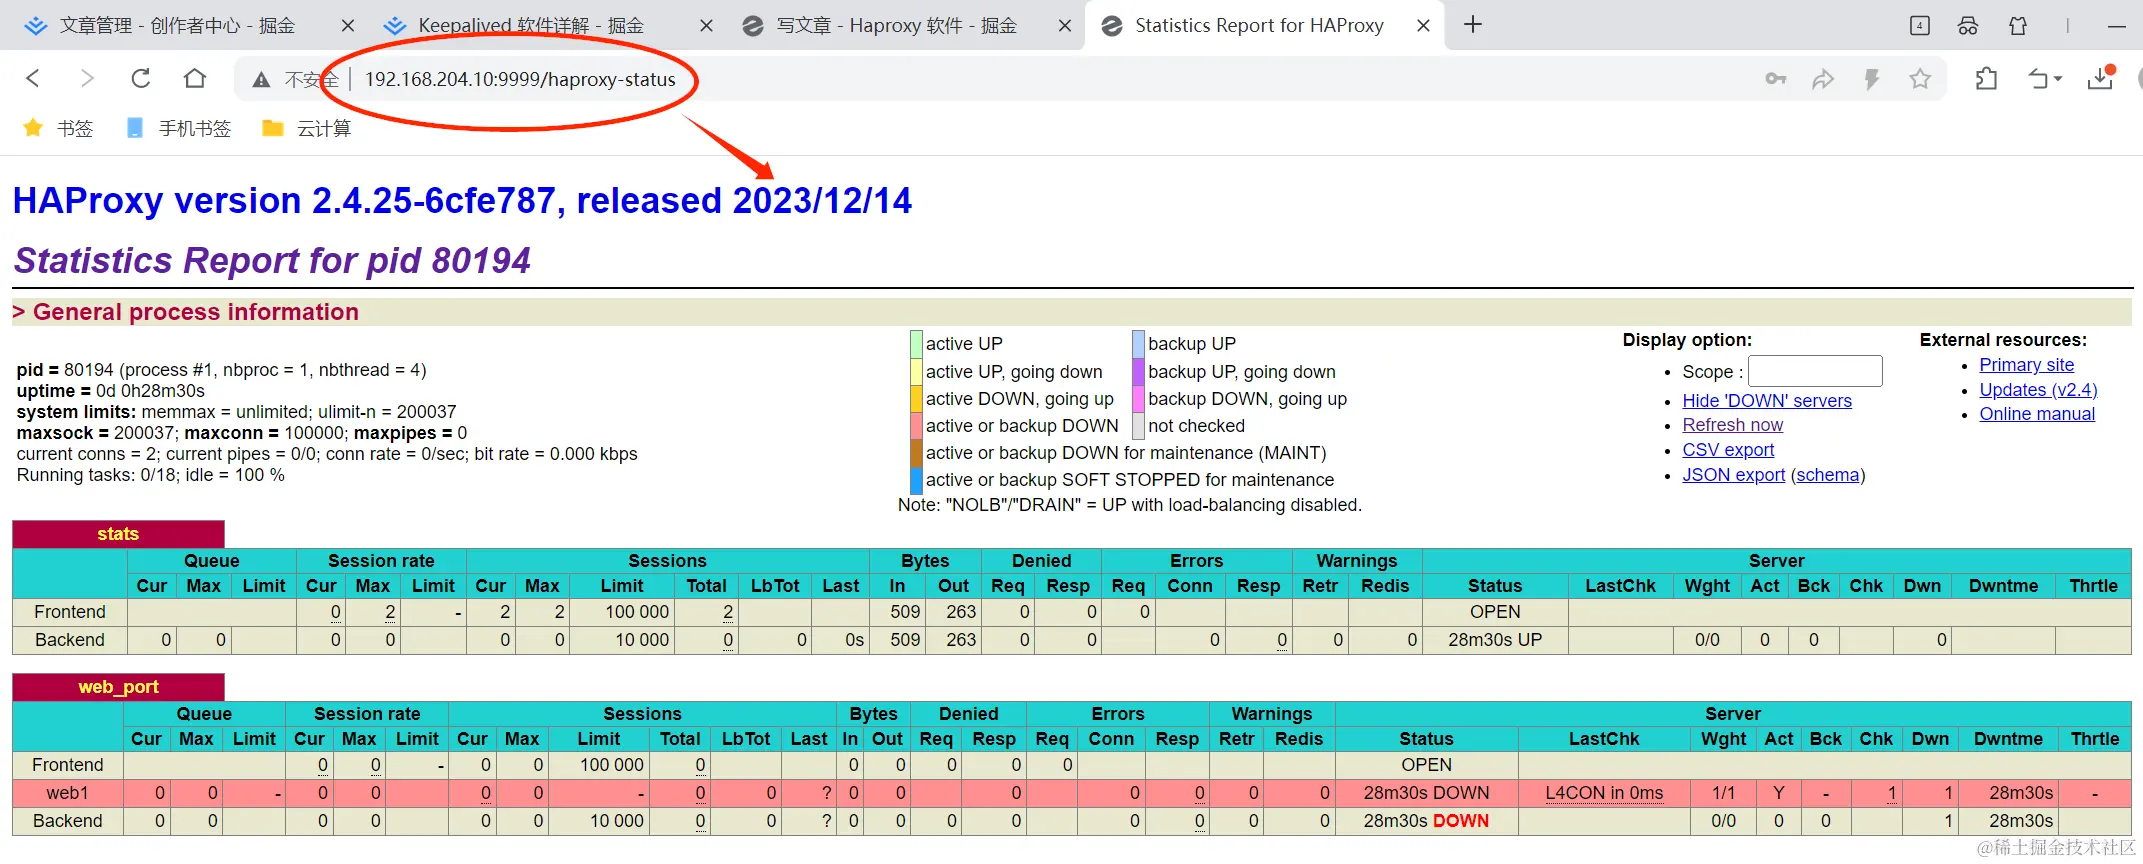Click the lightning speed mode icon
2143x864 pixels.
pyautogui.click(x=1872, y=79)
